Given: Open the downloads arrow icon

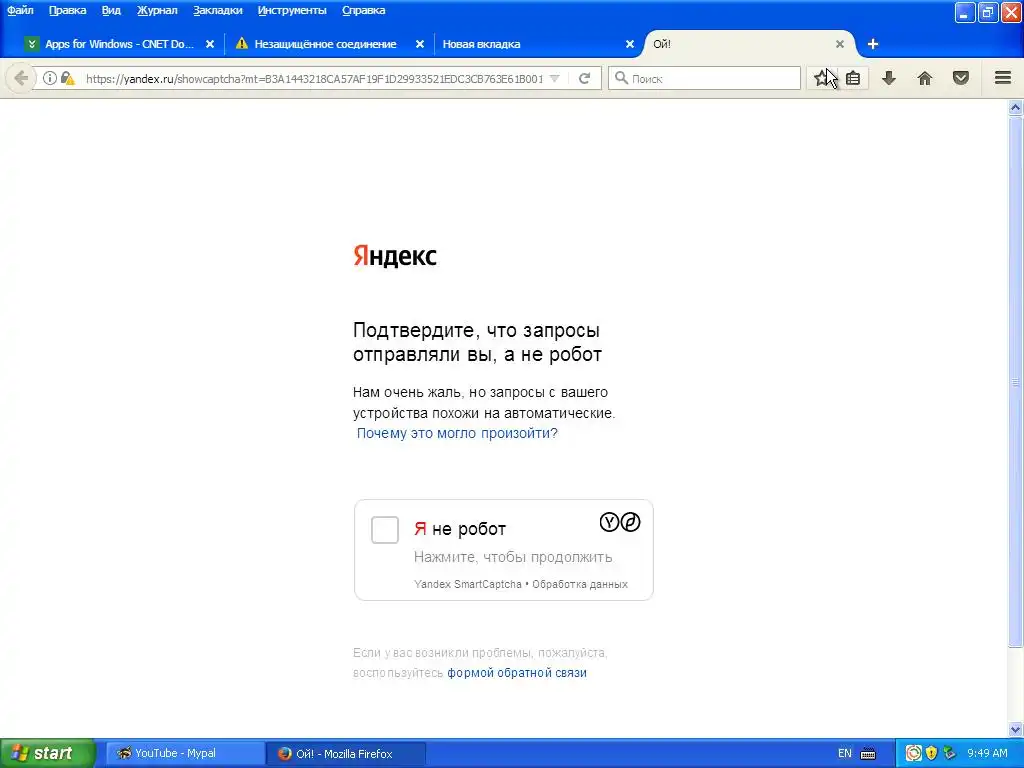Looking at the screenshot, I should pos(889,78).
